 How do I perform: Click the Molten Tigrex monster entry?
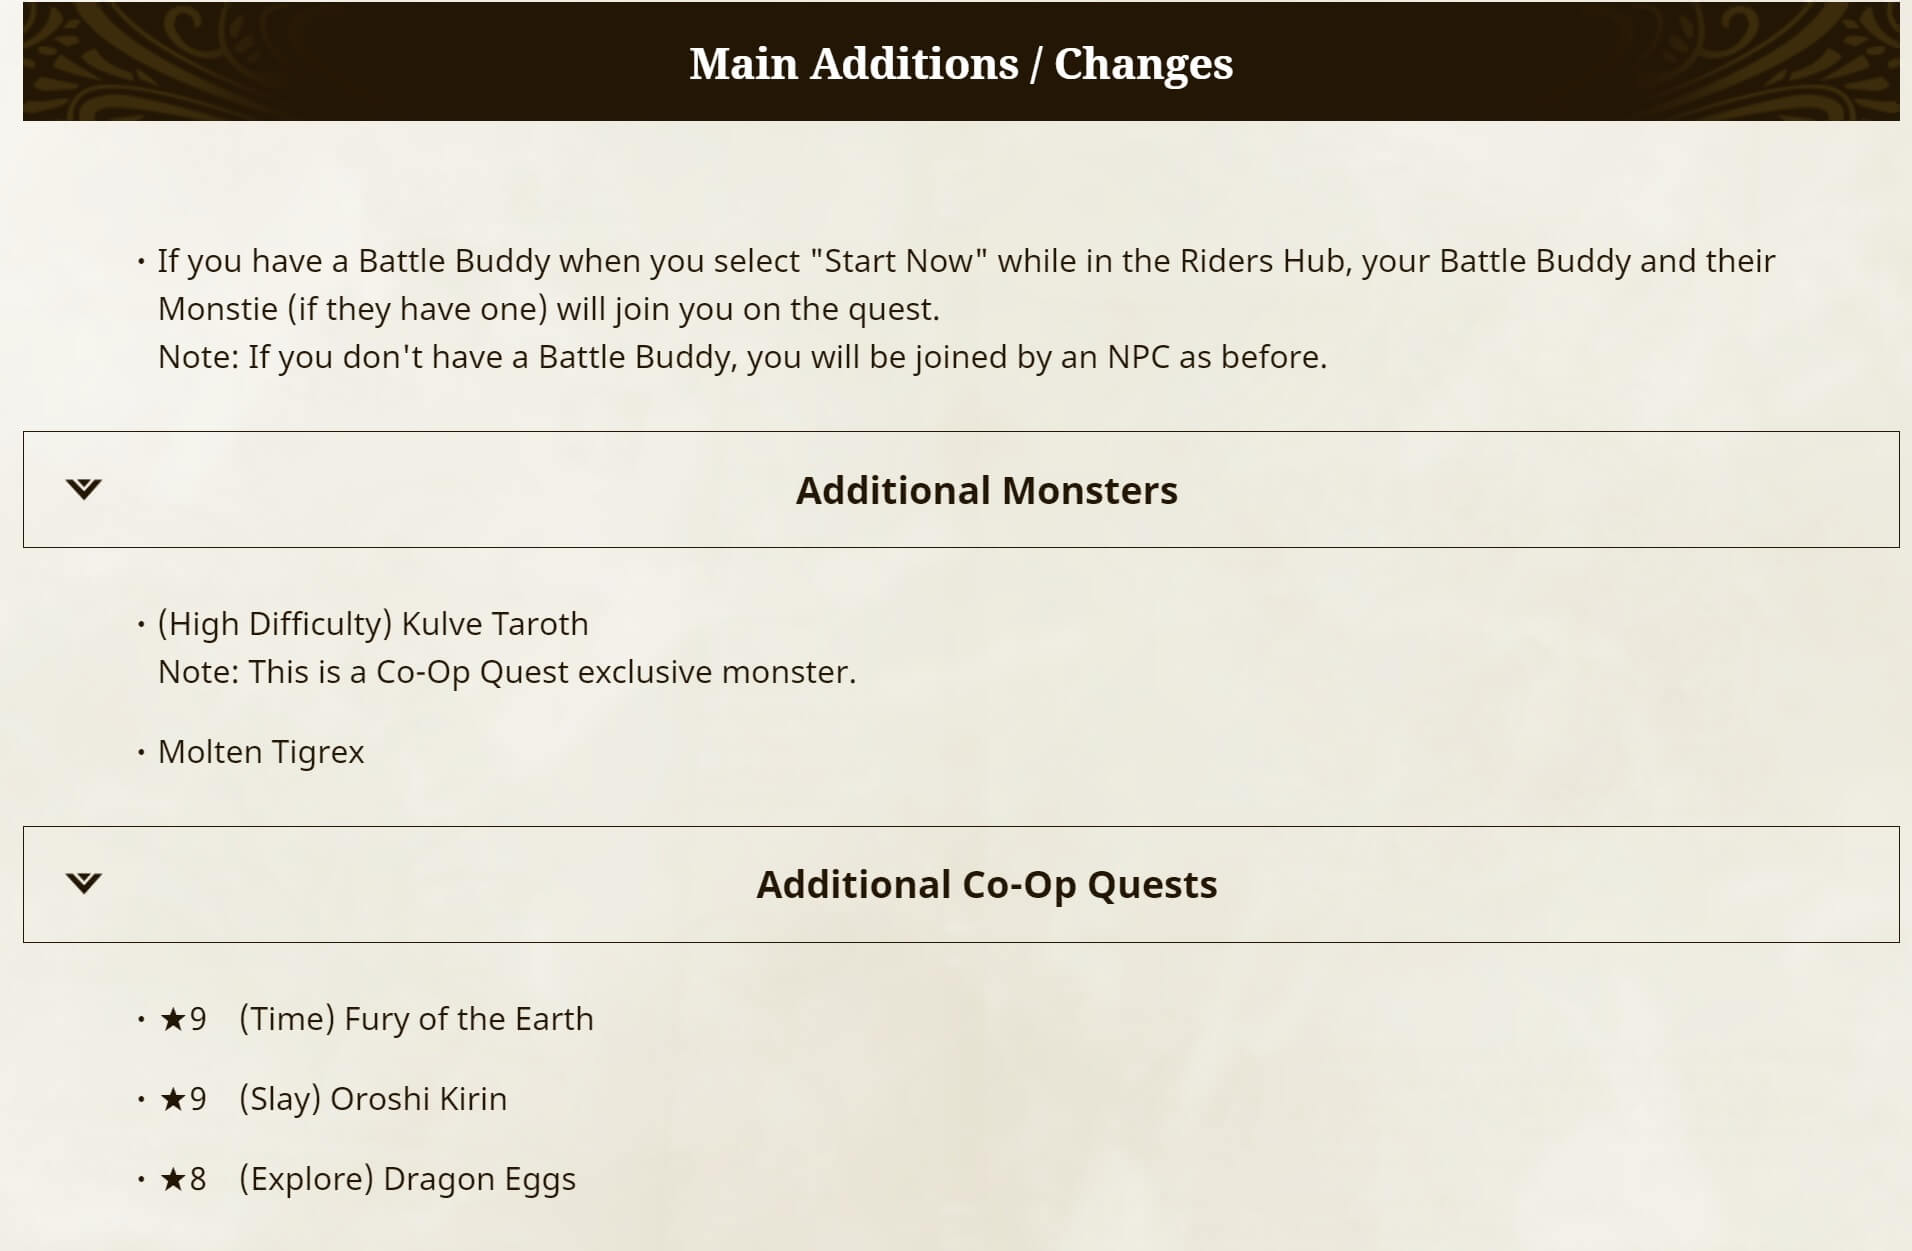coord(261,752)
